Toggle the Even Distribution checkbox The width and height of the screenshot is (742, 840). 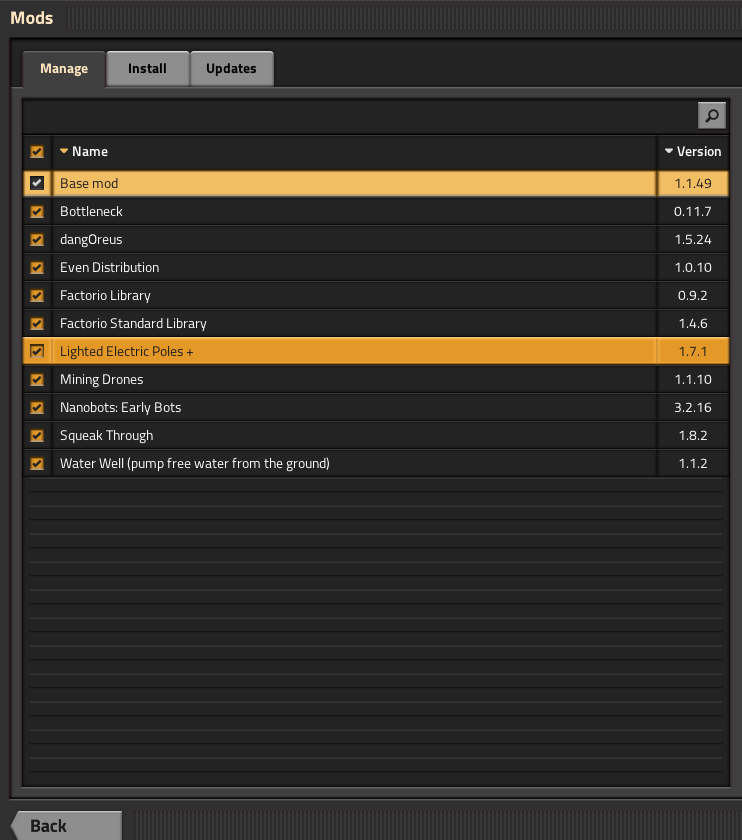click(x=37, y=267)
